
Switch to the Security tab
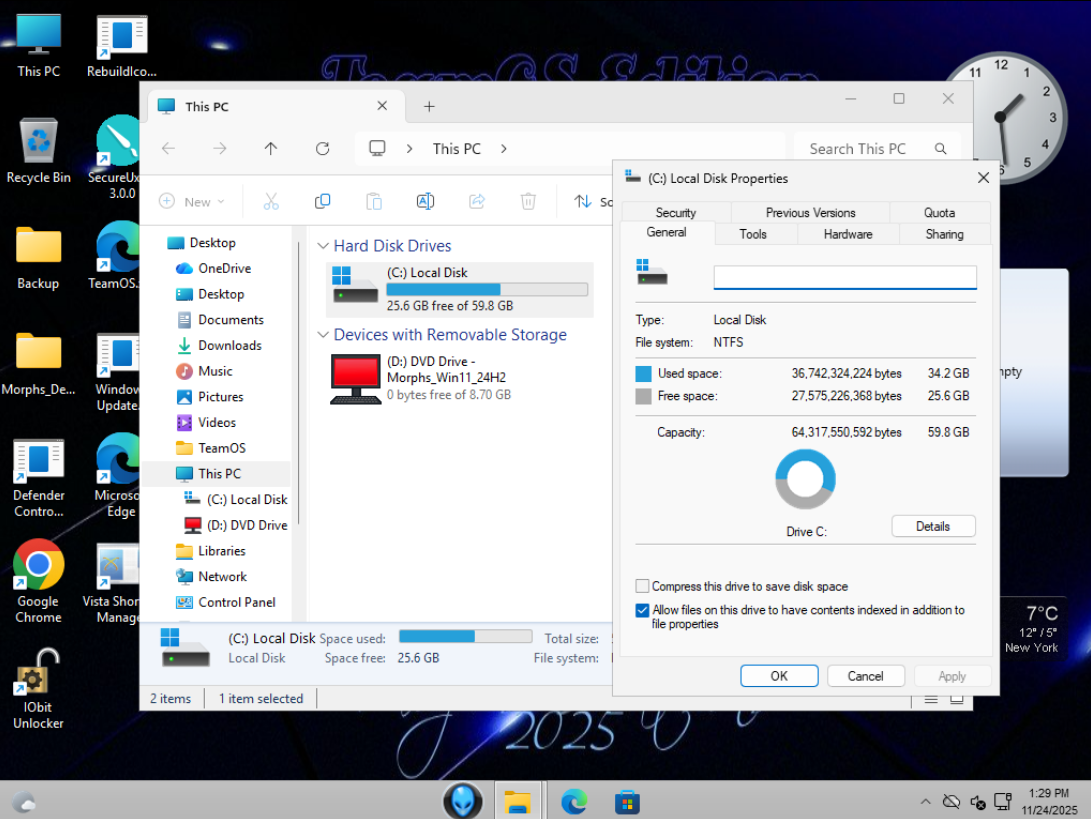click(x=675, y=212)
